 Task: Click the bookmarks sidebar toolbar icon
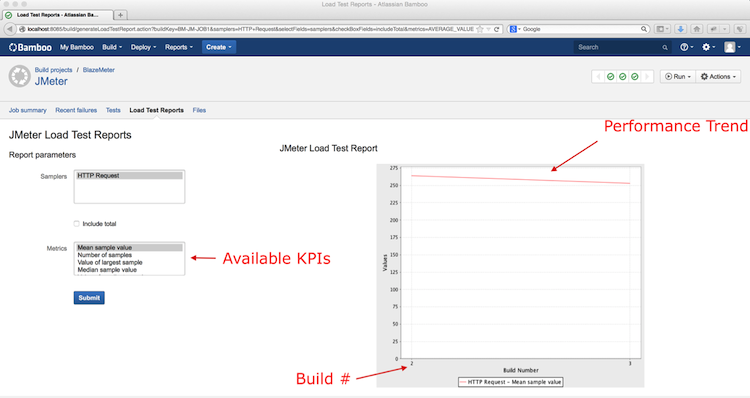[x=662, y=29]
